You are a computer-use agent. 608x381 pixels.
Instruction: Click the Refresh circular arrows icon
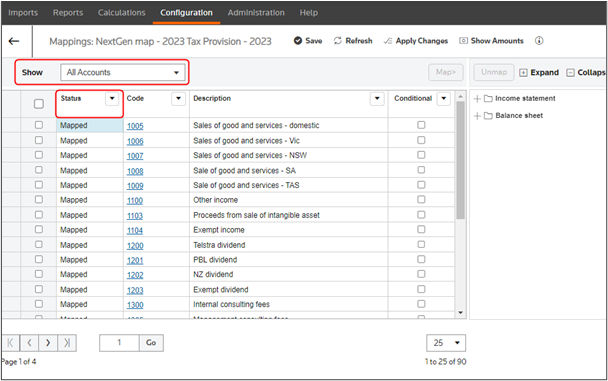tap(338, 41)
